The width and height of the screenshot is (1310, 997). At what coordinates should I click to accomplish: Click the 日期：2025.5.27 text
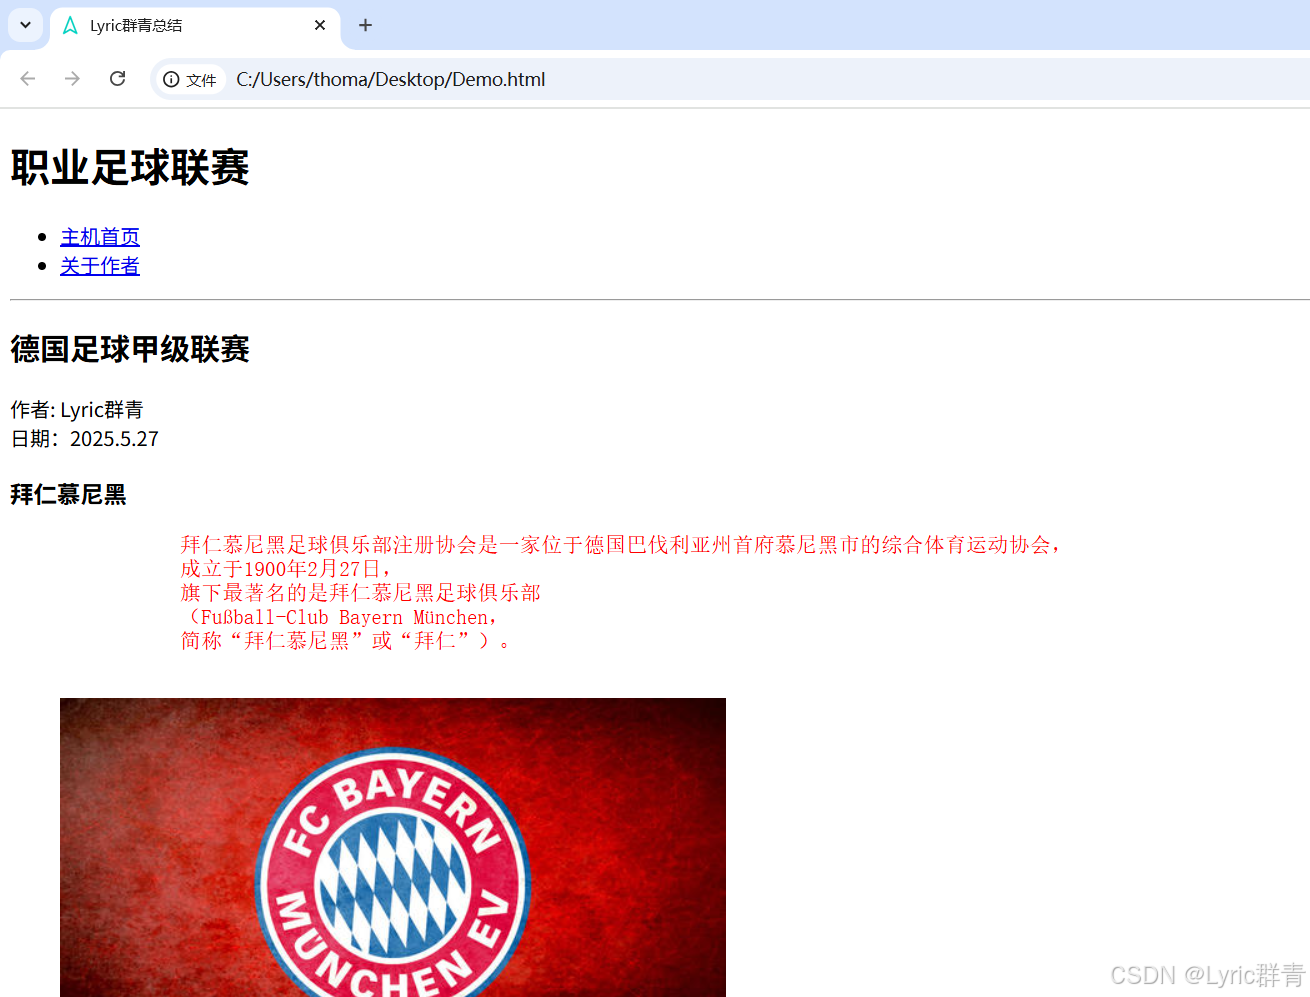pyautogui.click(x=85, y=439)
